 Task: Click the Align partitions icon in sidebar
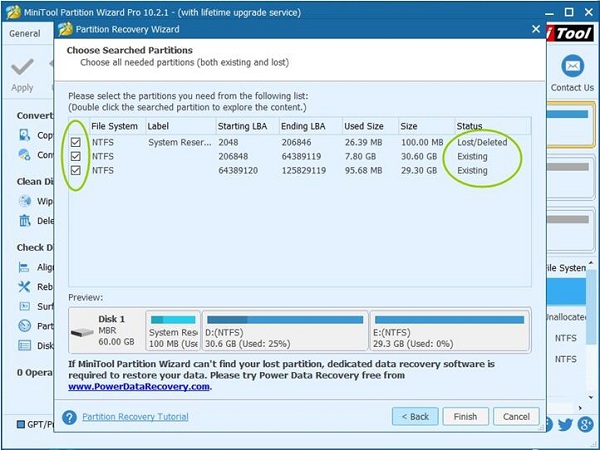24,267
